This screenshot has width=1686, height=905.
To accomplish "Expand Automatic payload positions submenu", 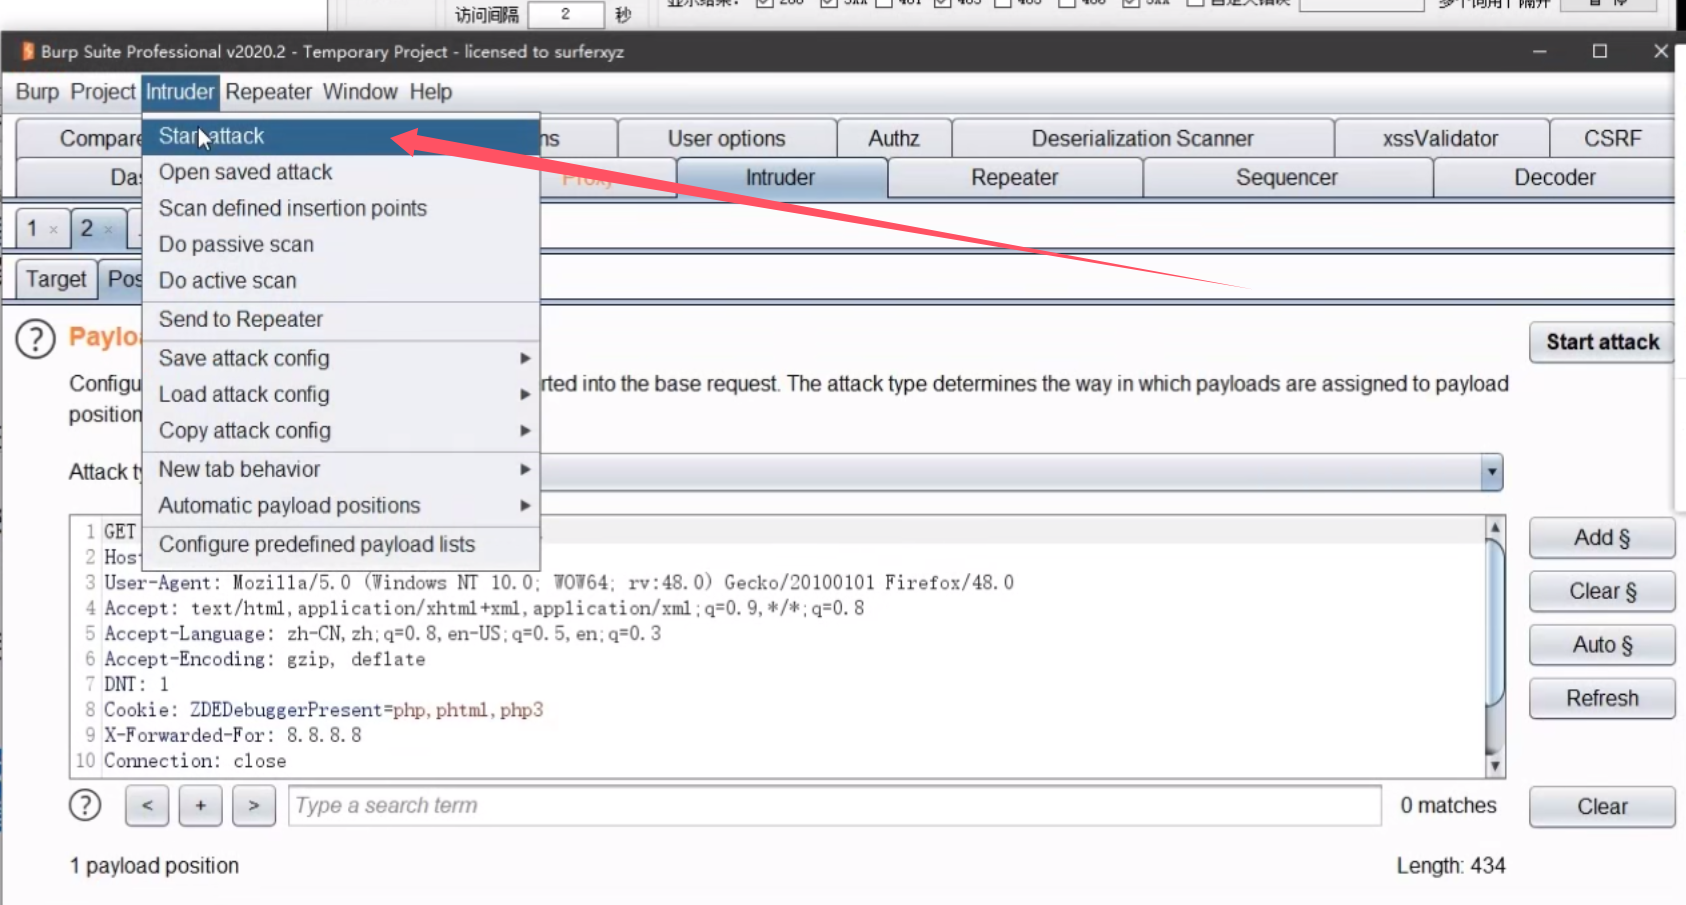I will (x=525, y=505).
